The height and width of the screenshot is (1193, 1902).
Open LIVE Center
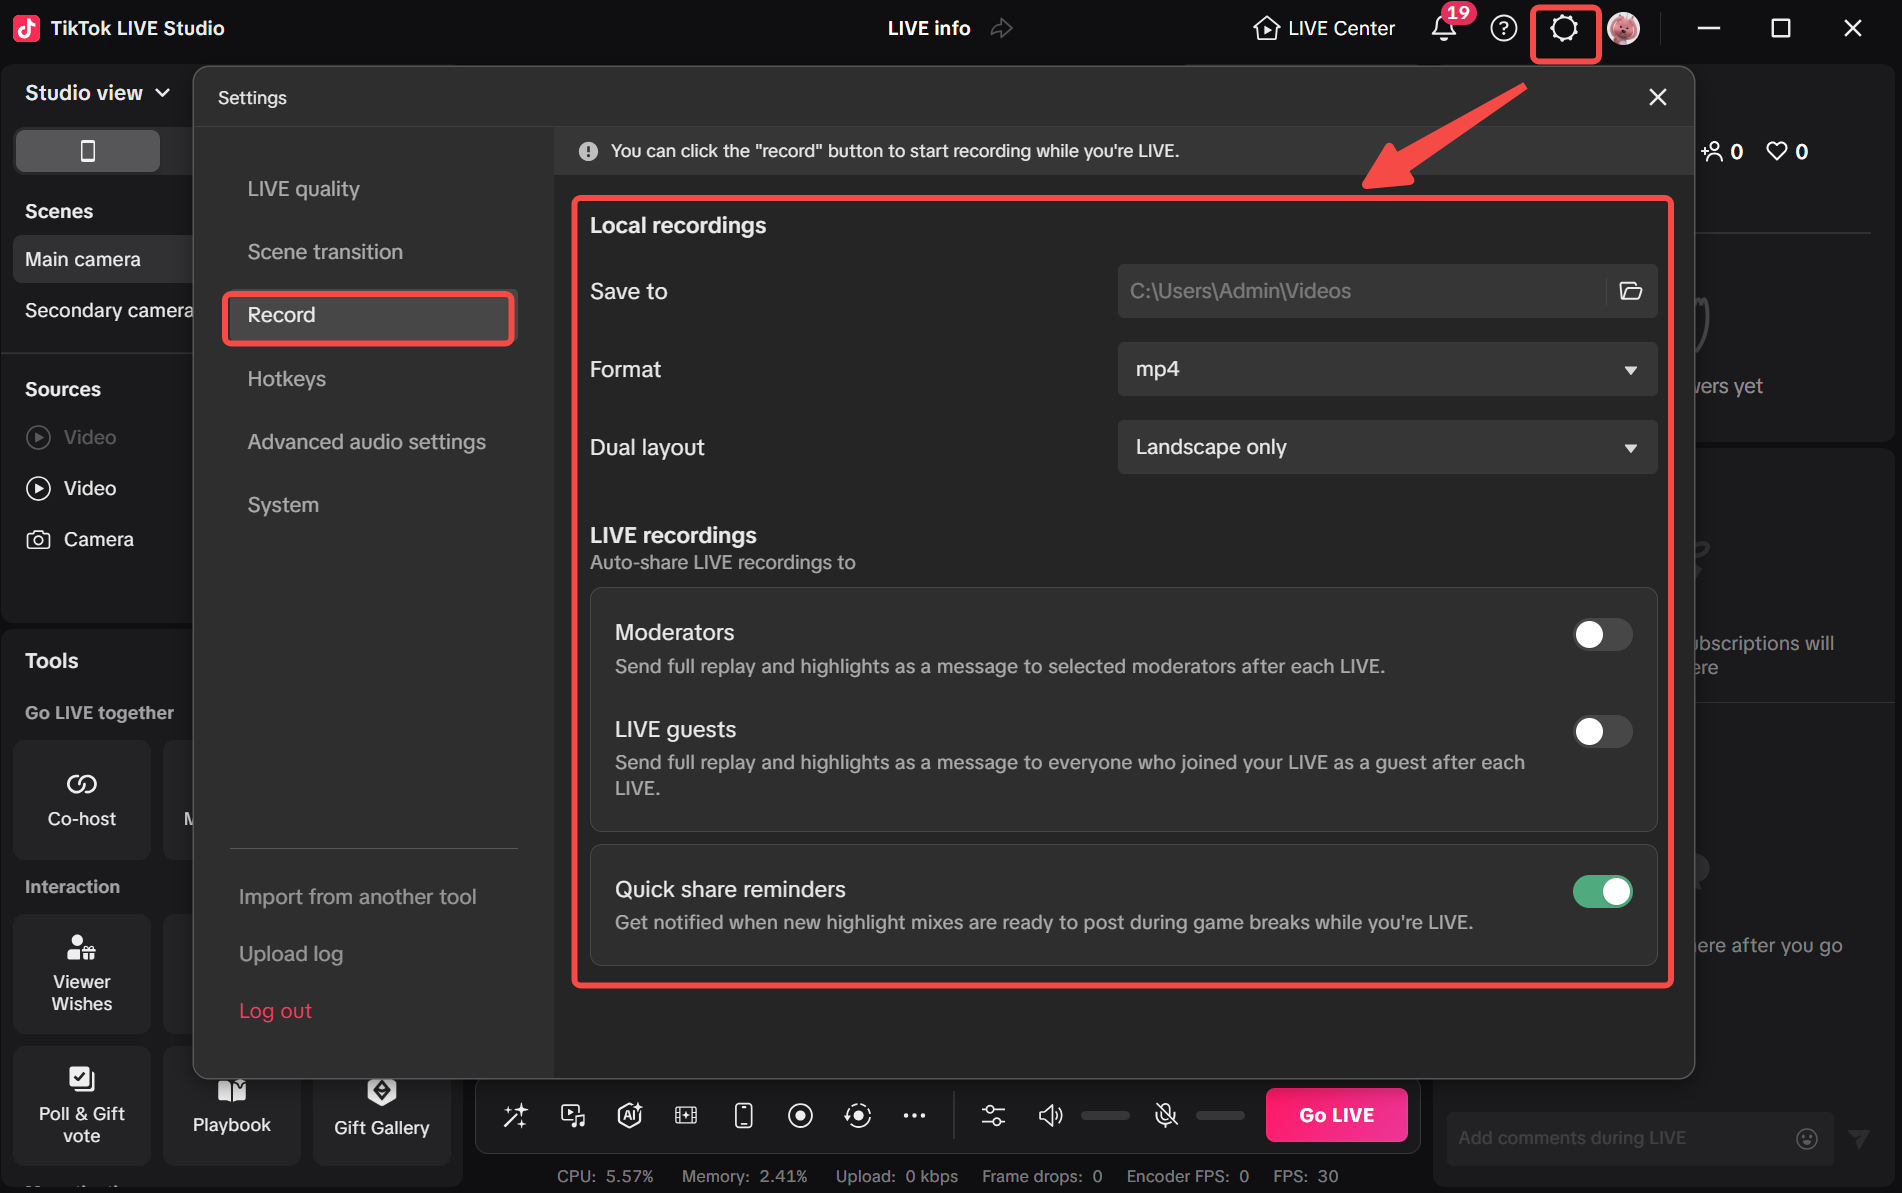click(1322, 28)
